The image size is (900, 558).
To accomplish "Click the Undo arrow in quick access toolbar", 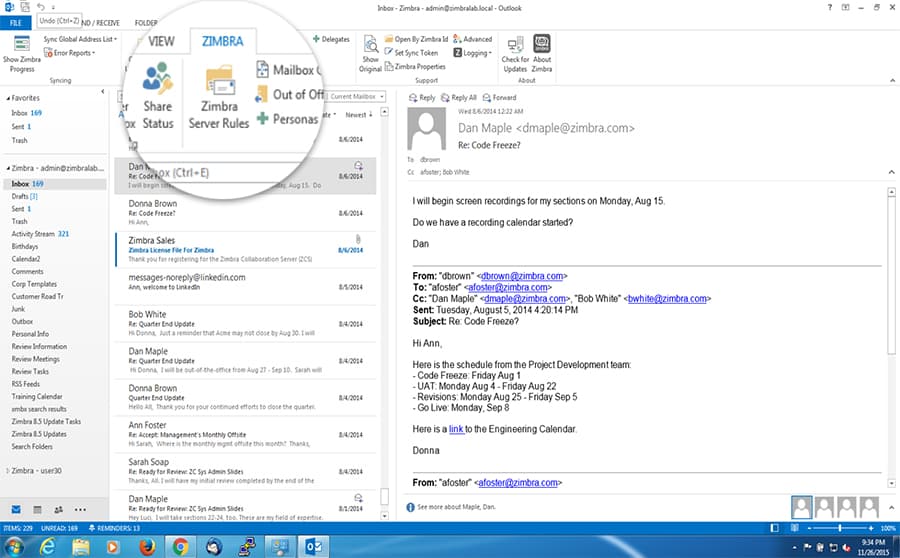I will coord(41,7).
